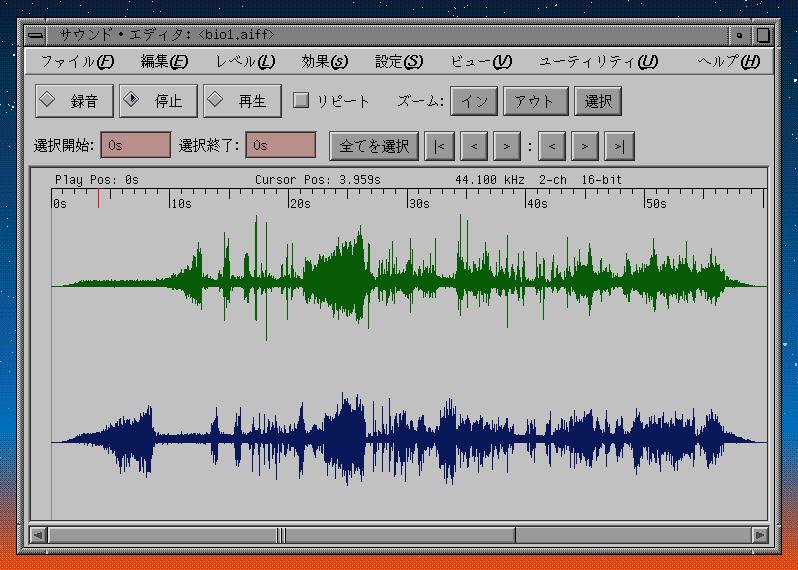Zoom in with the イン button
Viewport: 798px width, 570px height.
click(474, 101)
